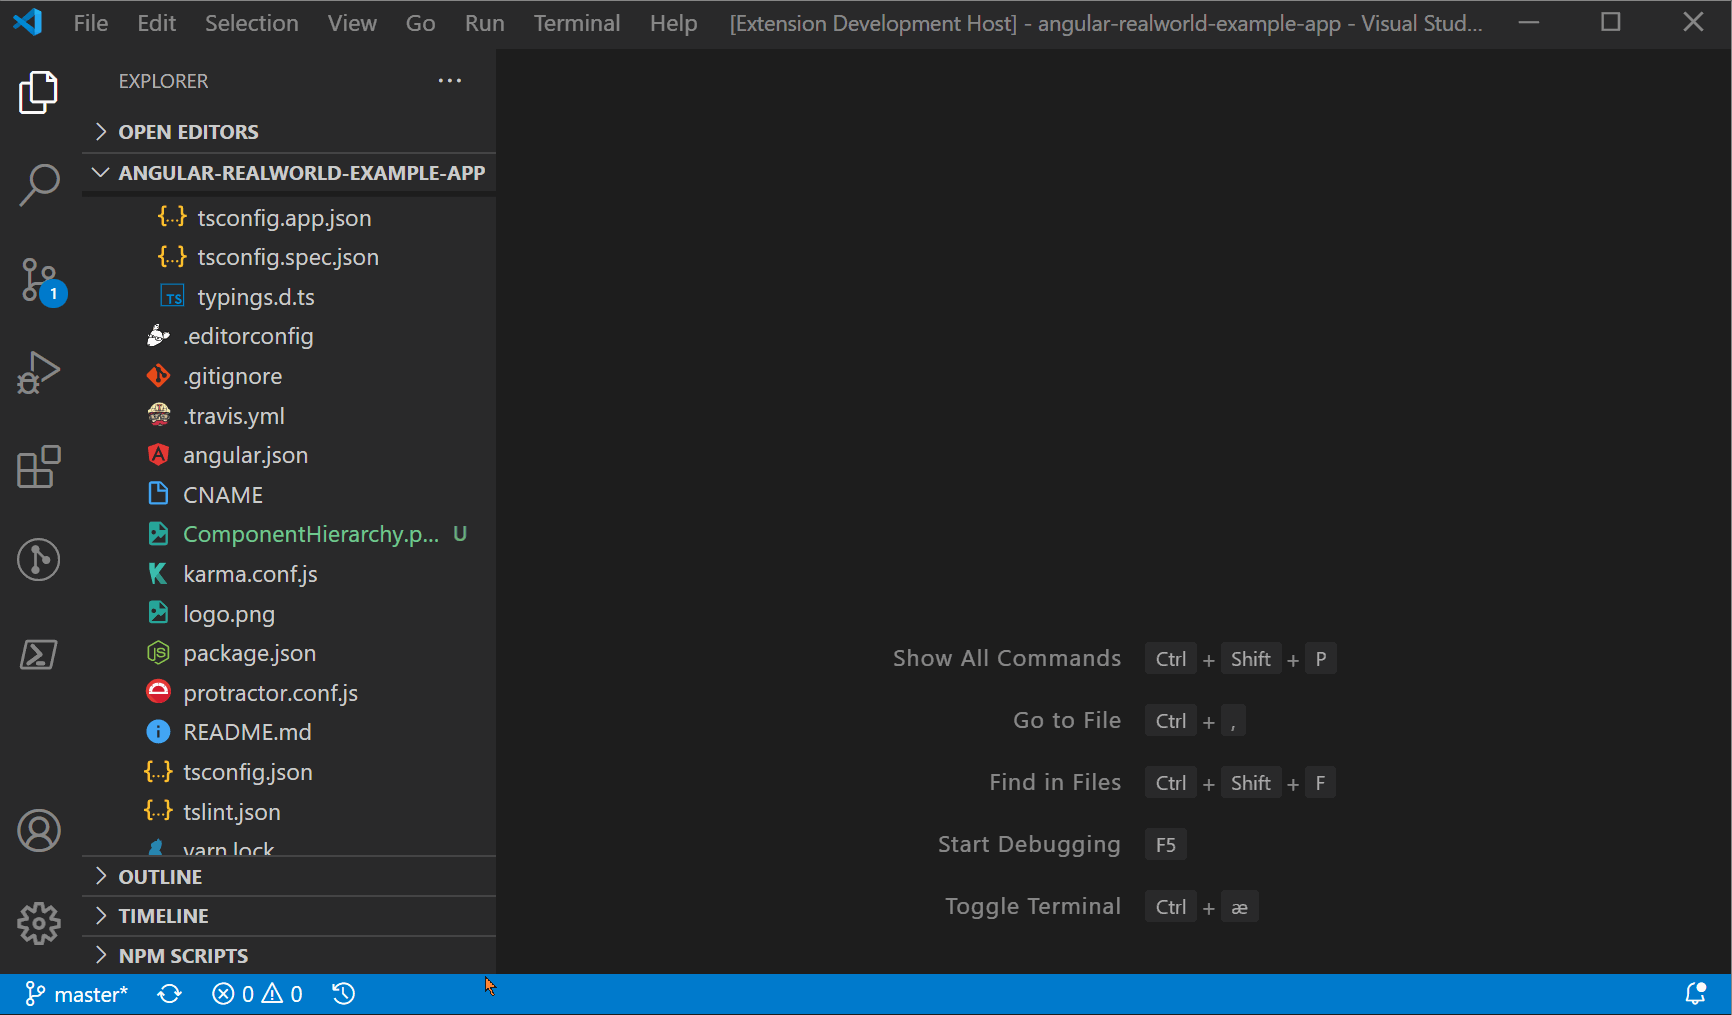
Task: Collapse the ANGULAR-REALWORLD-EXAMPLE-APP folder section
Action: (289, 173)
